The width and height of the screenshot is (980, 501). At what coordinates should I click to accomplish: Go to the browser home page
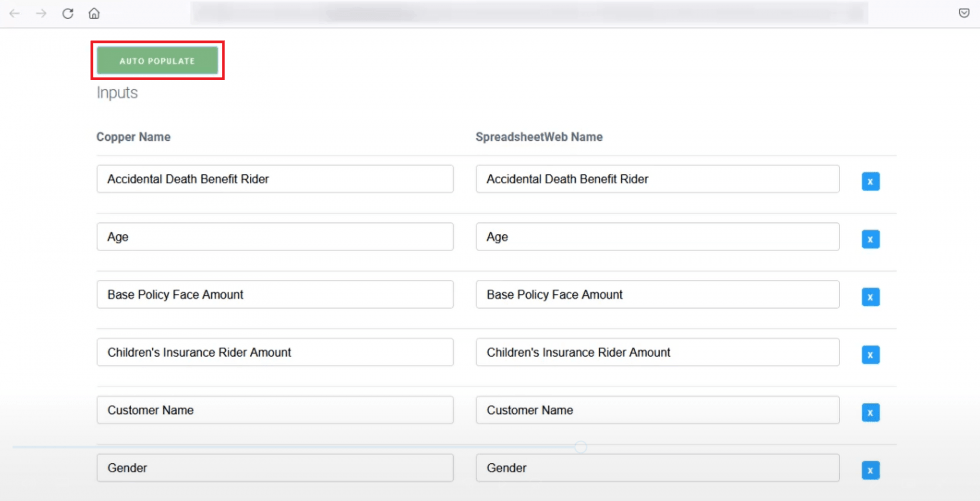tap(94, 13)
